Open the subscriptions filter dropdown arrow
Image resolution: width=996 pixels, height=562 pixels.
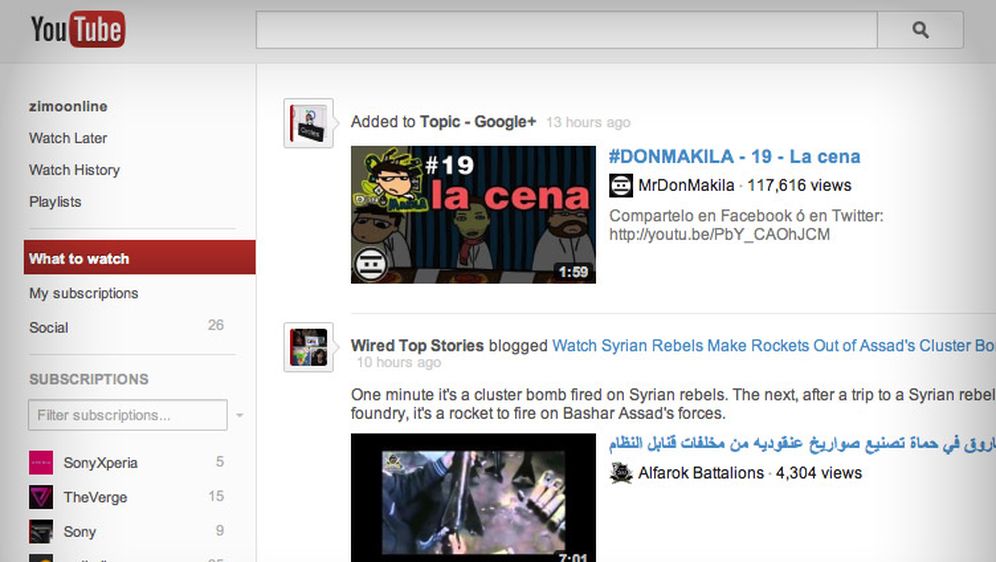(x=239, y=415)
